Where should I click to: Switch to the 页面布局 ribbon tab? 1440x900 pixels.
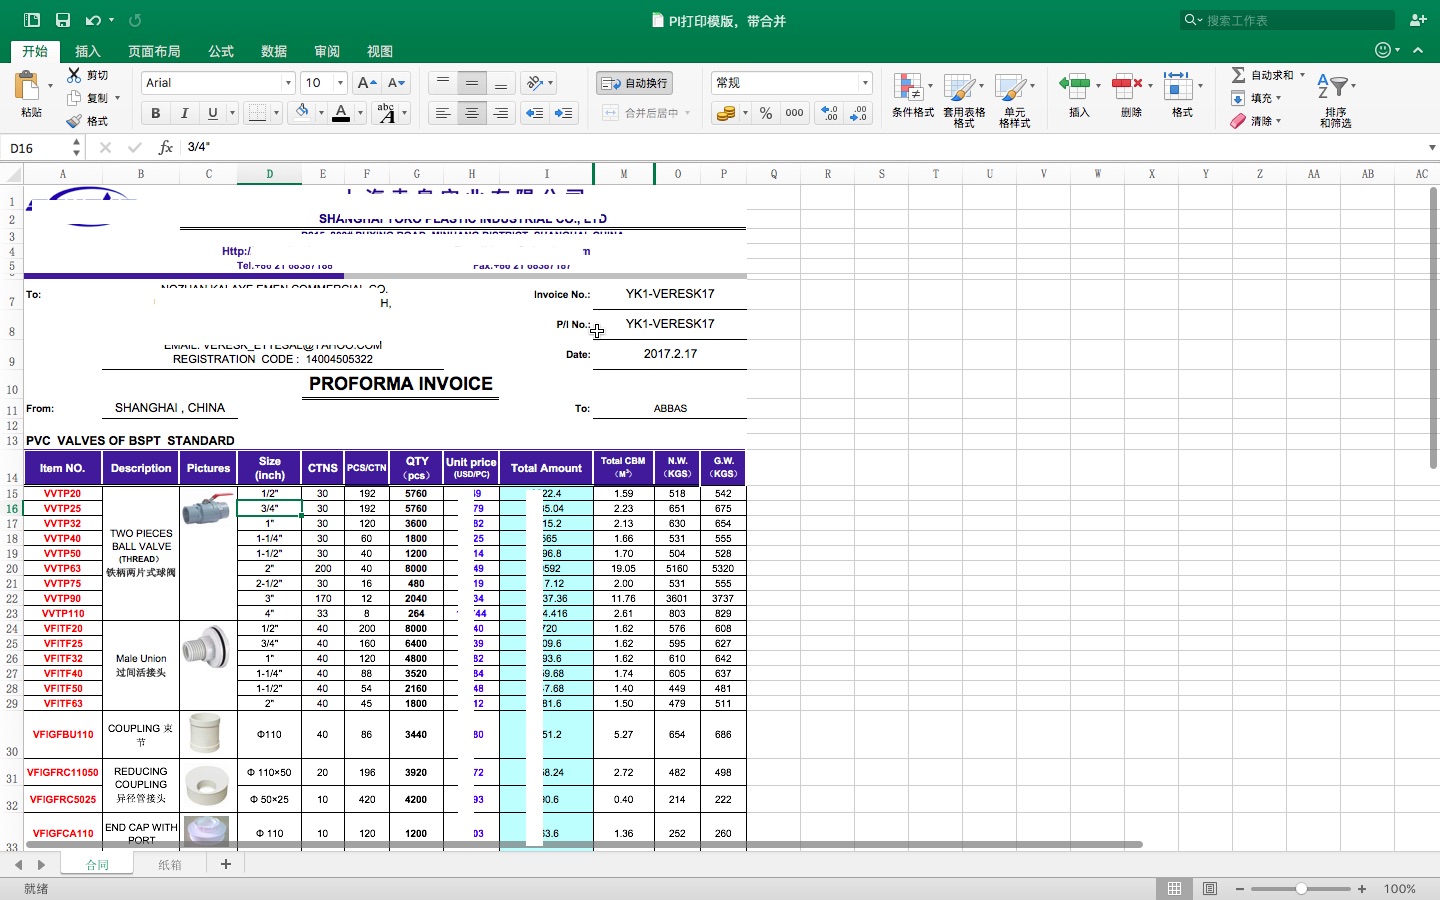(x=154, y=51)
